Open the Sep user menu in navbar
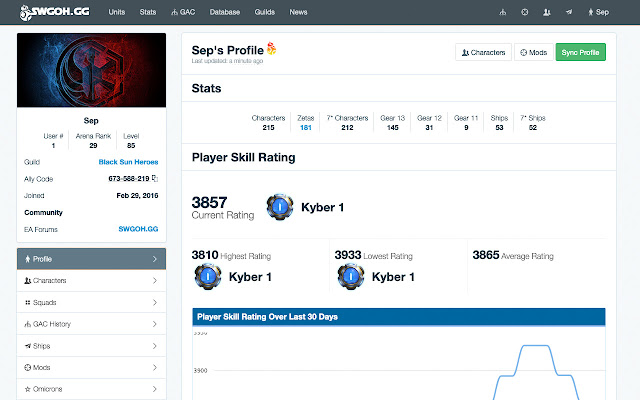 [598, 12]
